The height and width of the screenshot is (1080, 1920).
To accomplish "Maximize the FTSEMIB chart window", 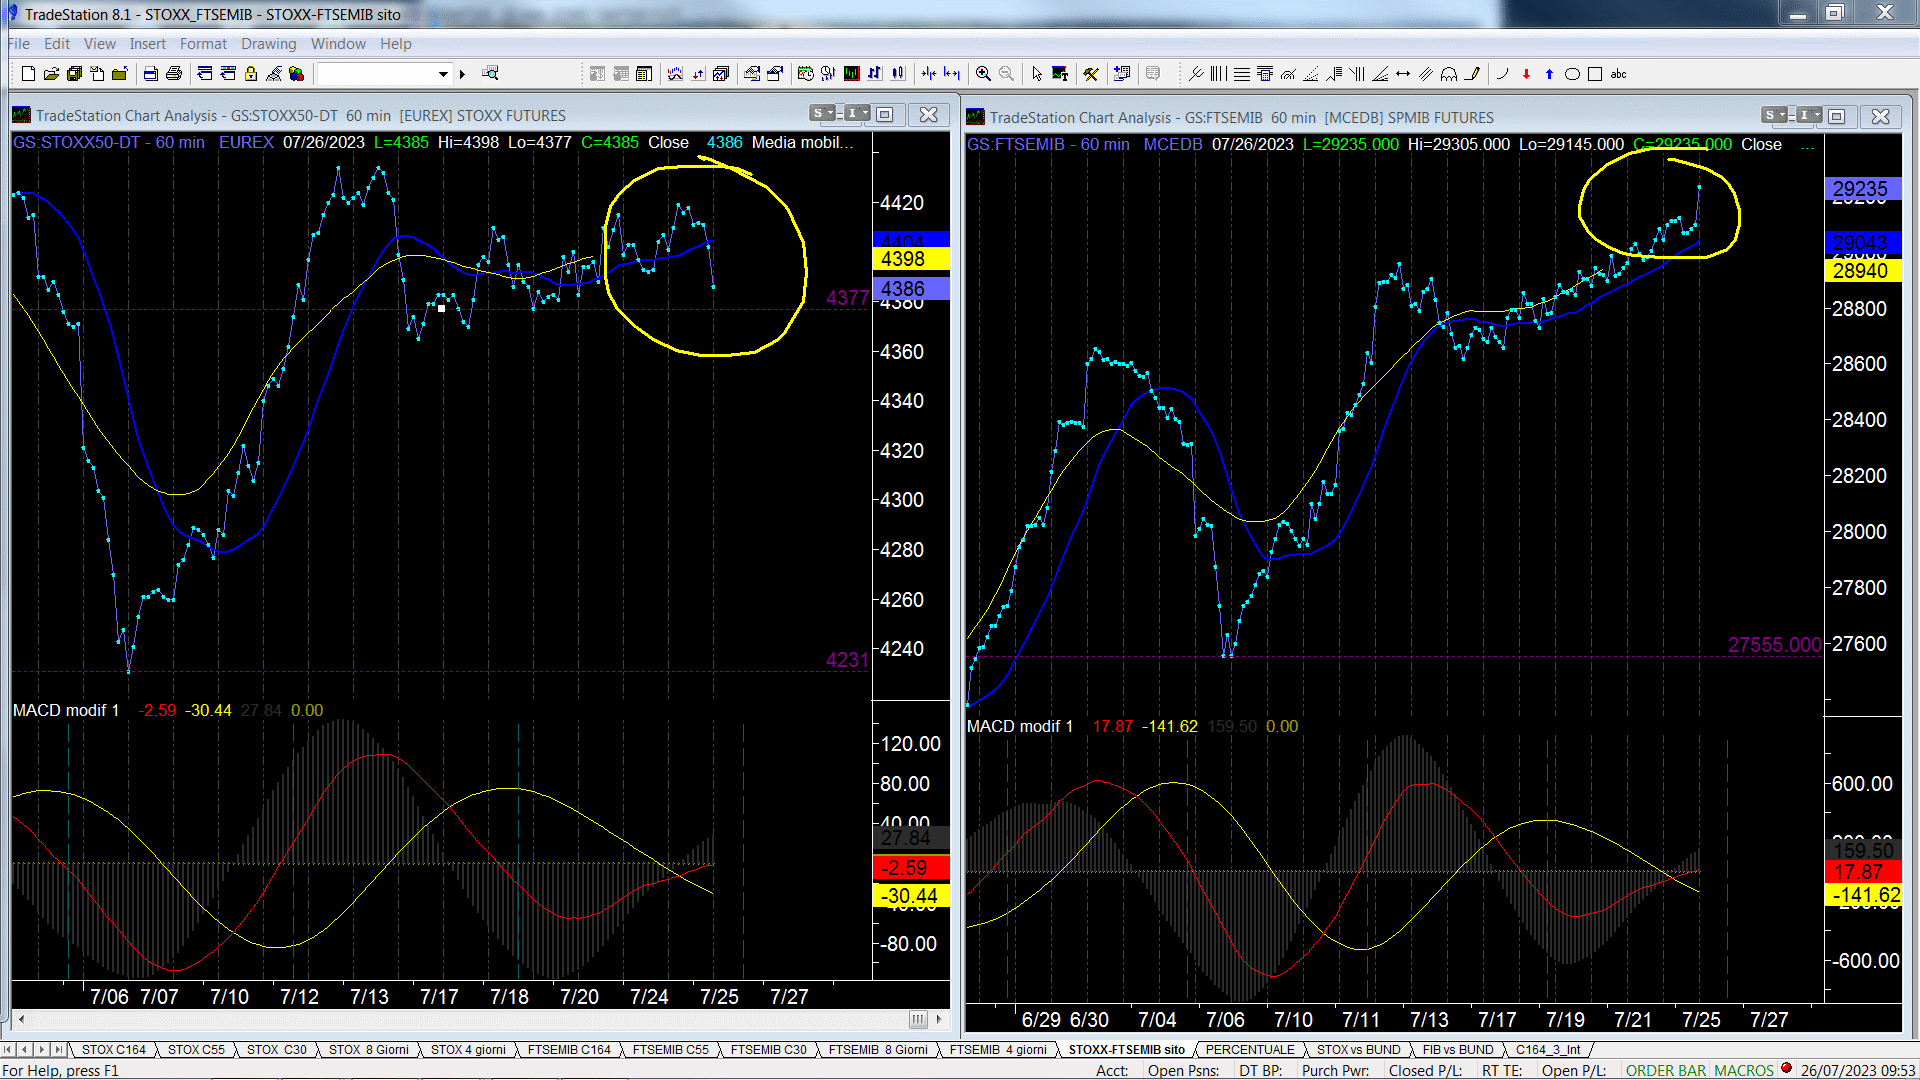I will [x=1837, y=116].
